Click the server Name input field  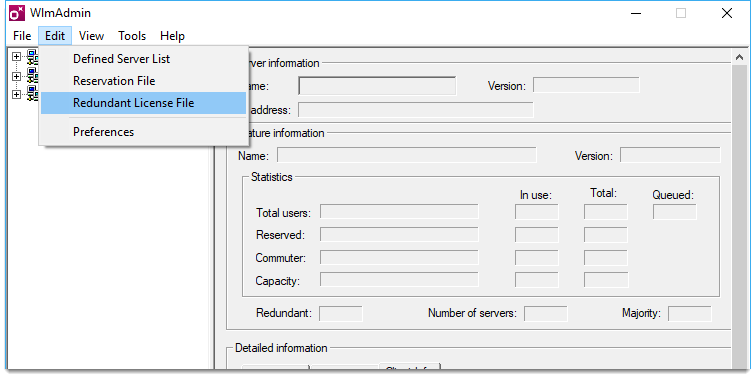point(377,86)
